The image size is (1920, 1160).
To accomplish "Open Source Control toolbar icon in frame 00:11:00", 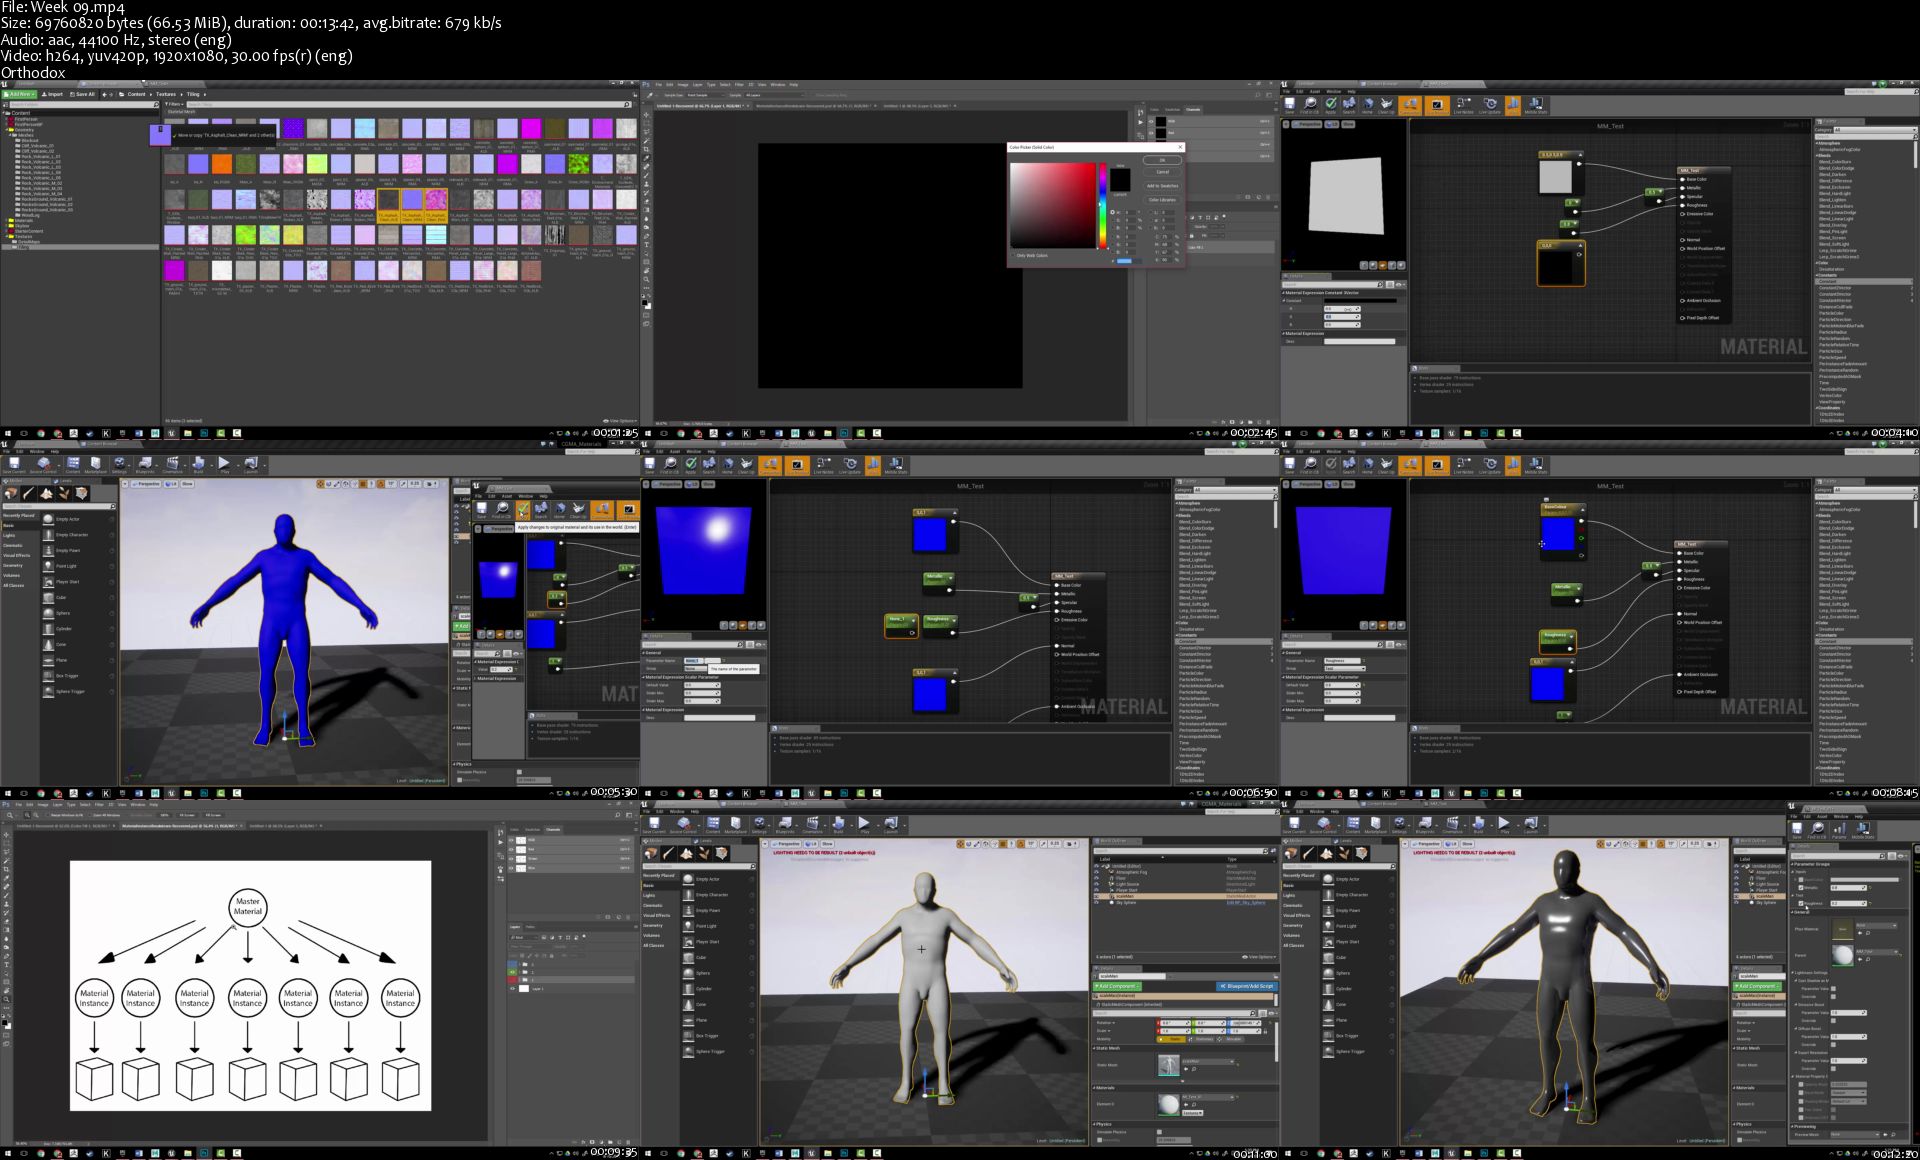I will 683,825.
